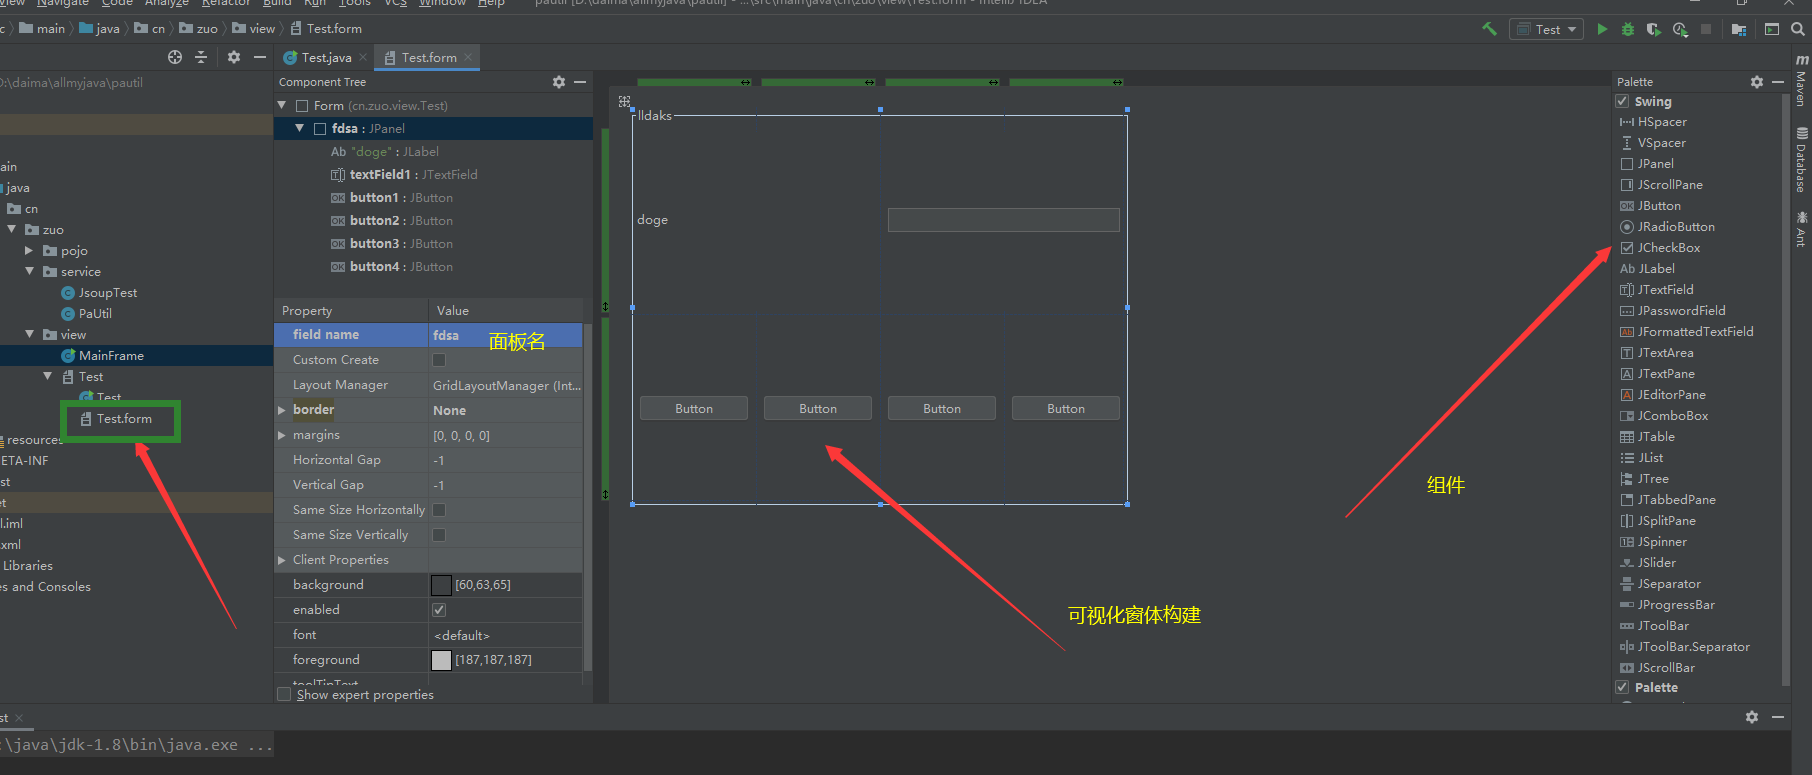Collapse the fdsa JPanel node
The width and height of the screenshot is (1812, 775).
click(299, 128)
